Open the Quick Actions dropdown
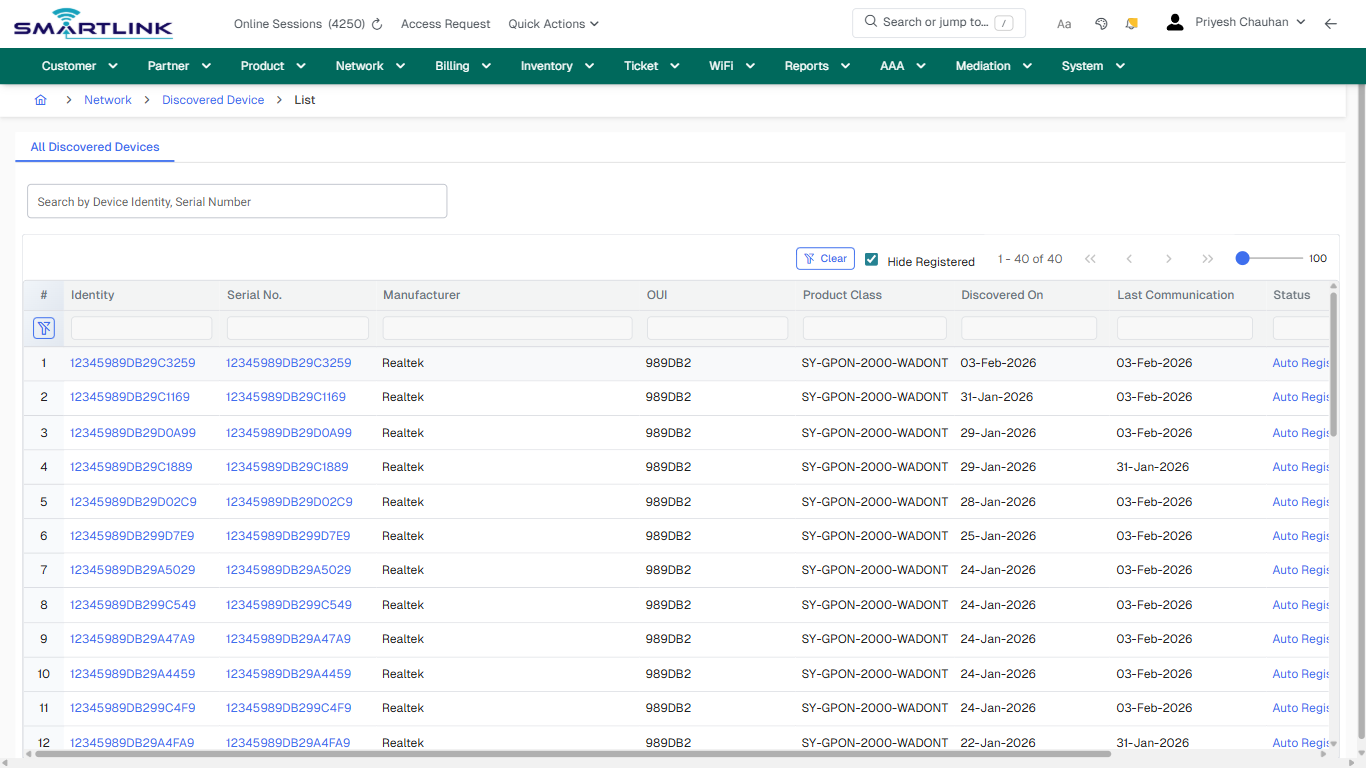The image size is (1366, 768). click(552, 23)
